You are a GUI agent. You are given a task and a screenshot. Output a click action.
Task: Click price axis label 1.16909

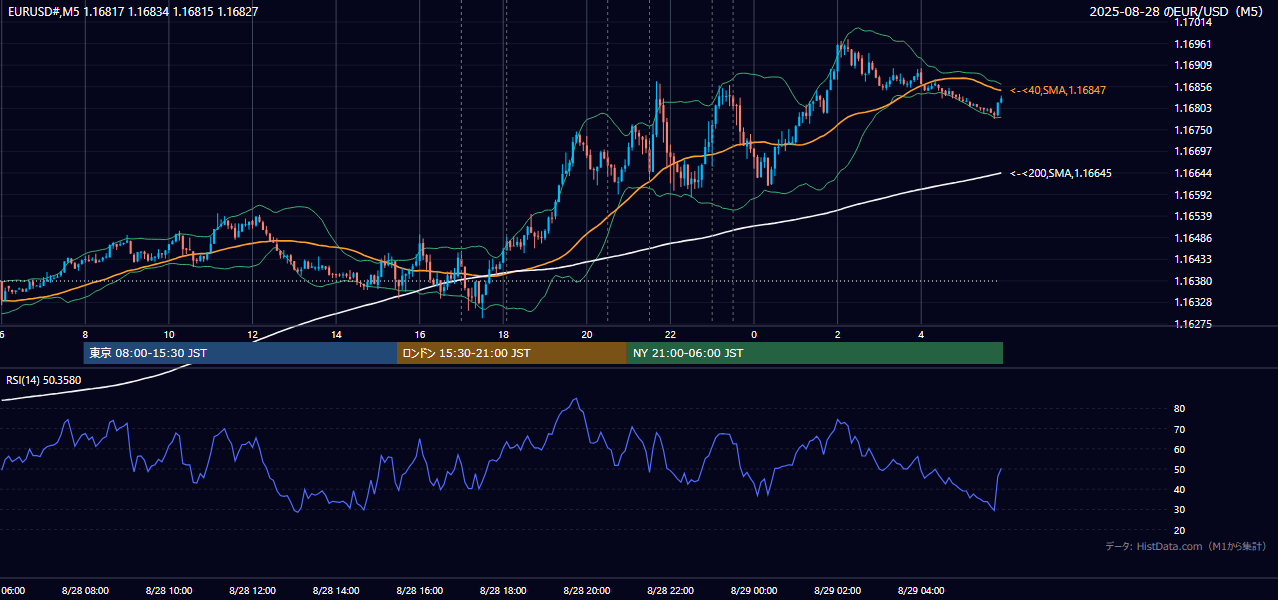click(x=1192, y=65)
